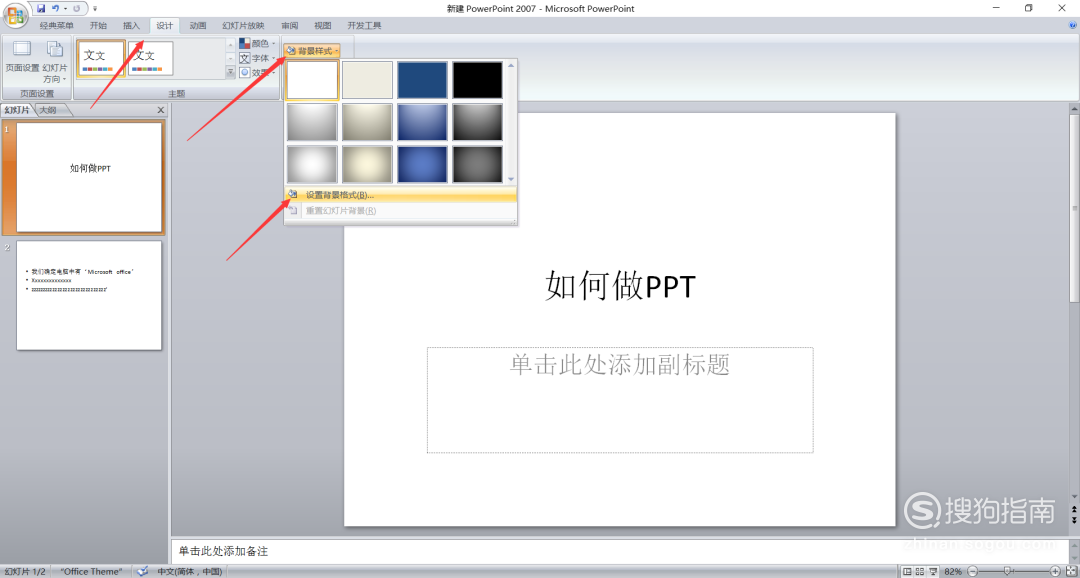
Task: Start Slide Show view icon in status bar
Action: [933, 572]
